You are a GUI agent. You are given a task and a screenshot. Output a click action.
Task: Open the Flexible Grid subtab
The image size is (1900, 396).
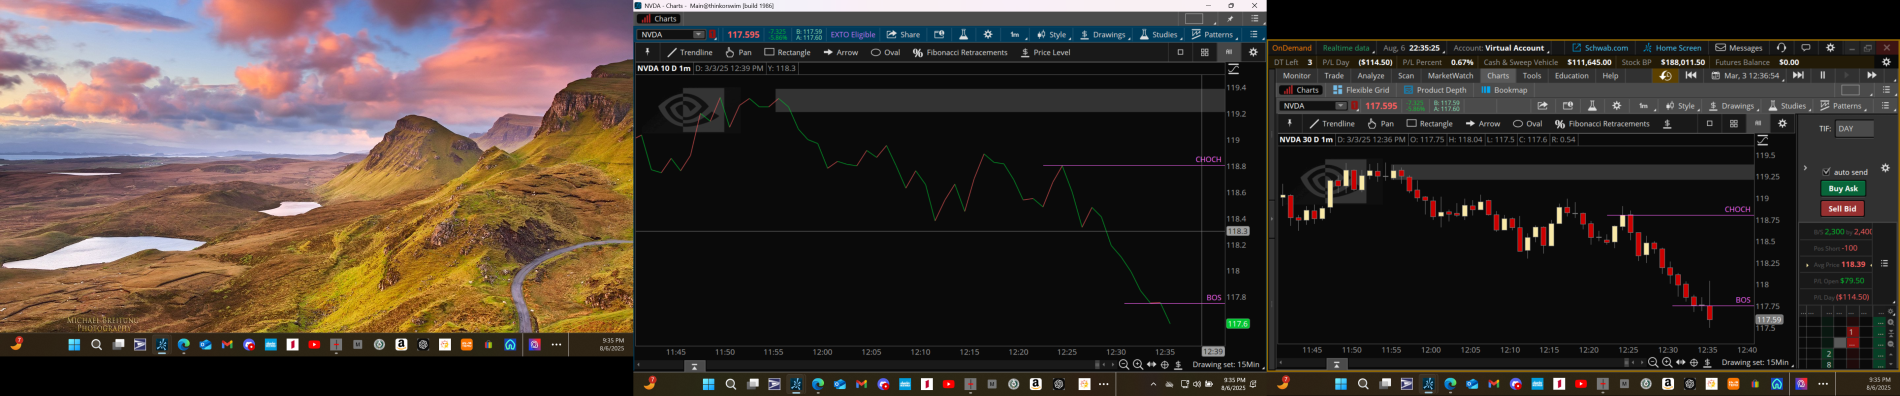tap(1361, 90)
